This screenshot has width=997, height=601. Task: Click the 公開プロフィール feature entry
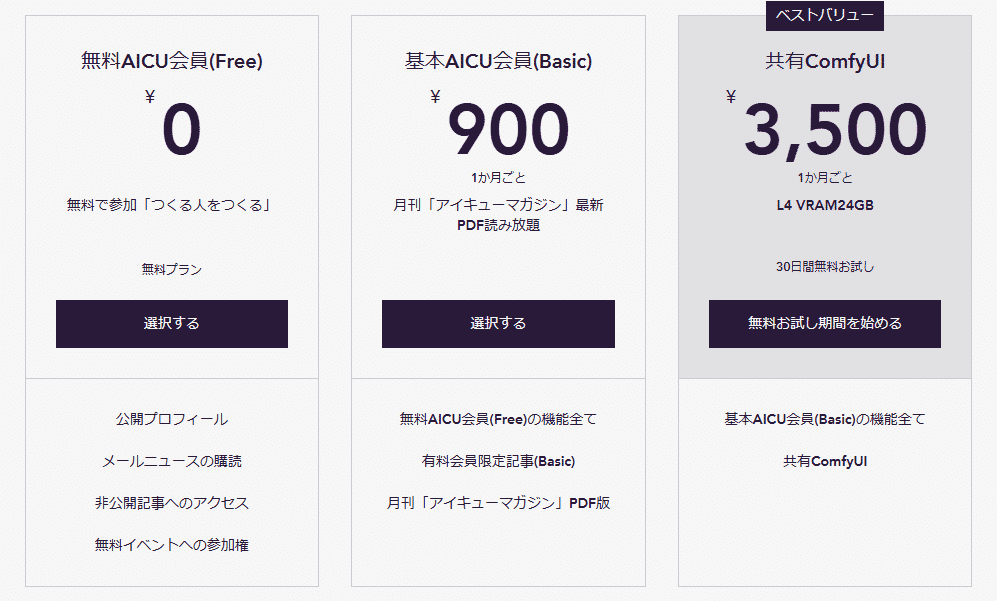click(171, 420)
